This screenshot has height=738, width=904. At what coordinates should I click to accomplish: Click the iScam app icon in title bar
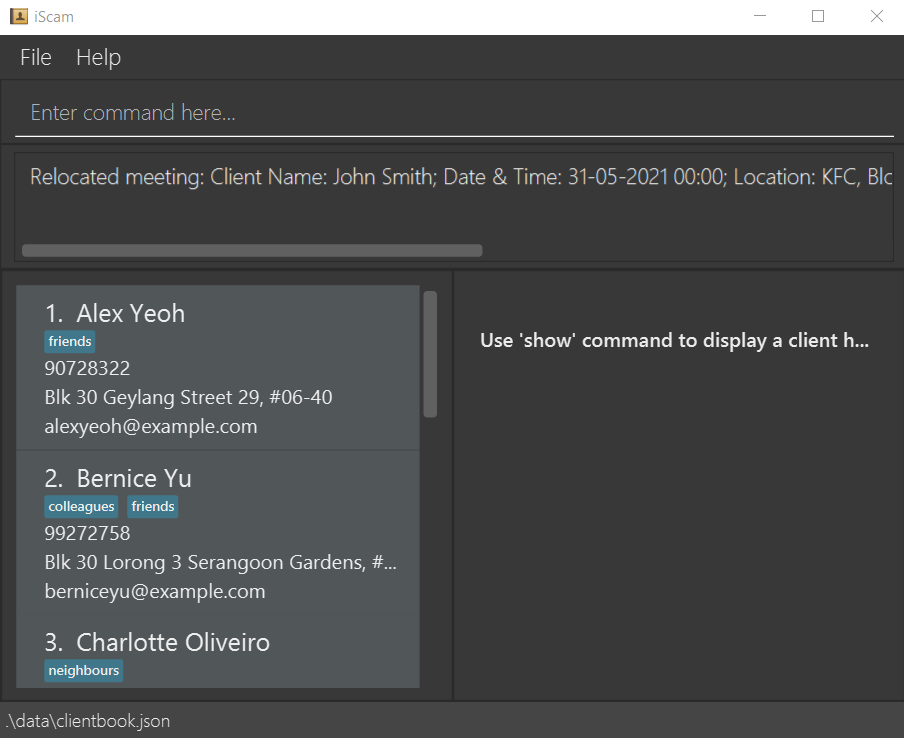(19, 16)
